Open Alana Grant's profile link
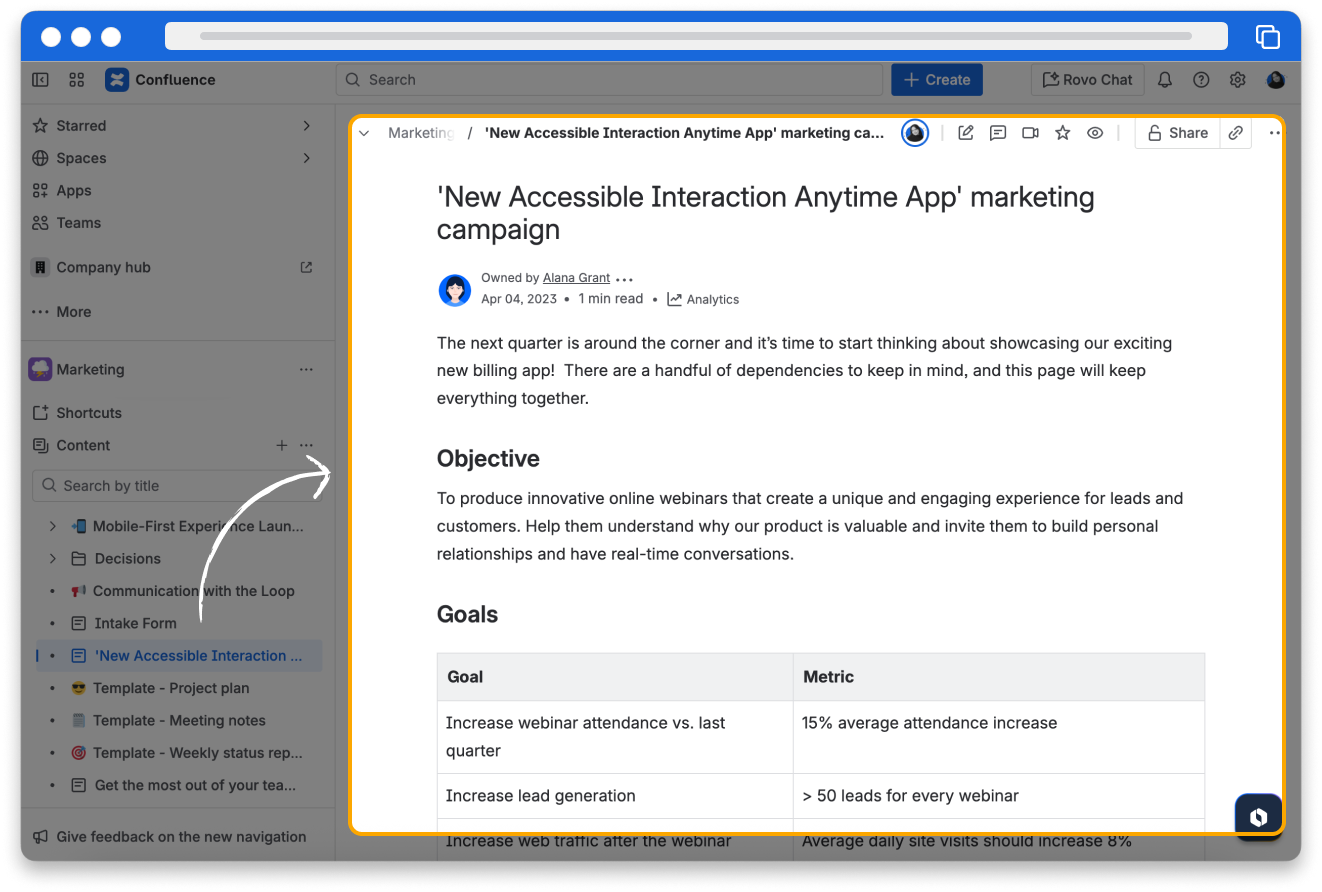Image resolution: width=1322 pixels, height=892 pixels. pos(576,278)
